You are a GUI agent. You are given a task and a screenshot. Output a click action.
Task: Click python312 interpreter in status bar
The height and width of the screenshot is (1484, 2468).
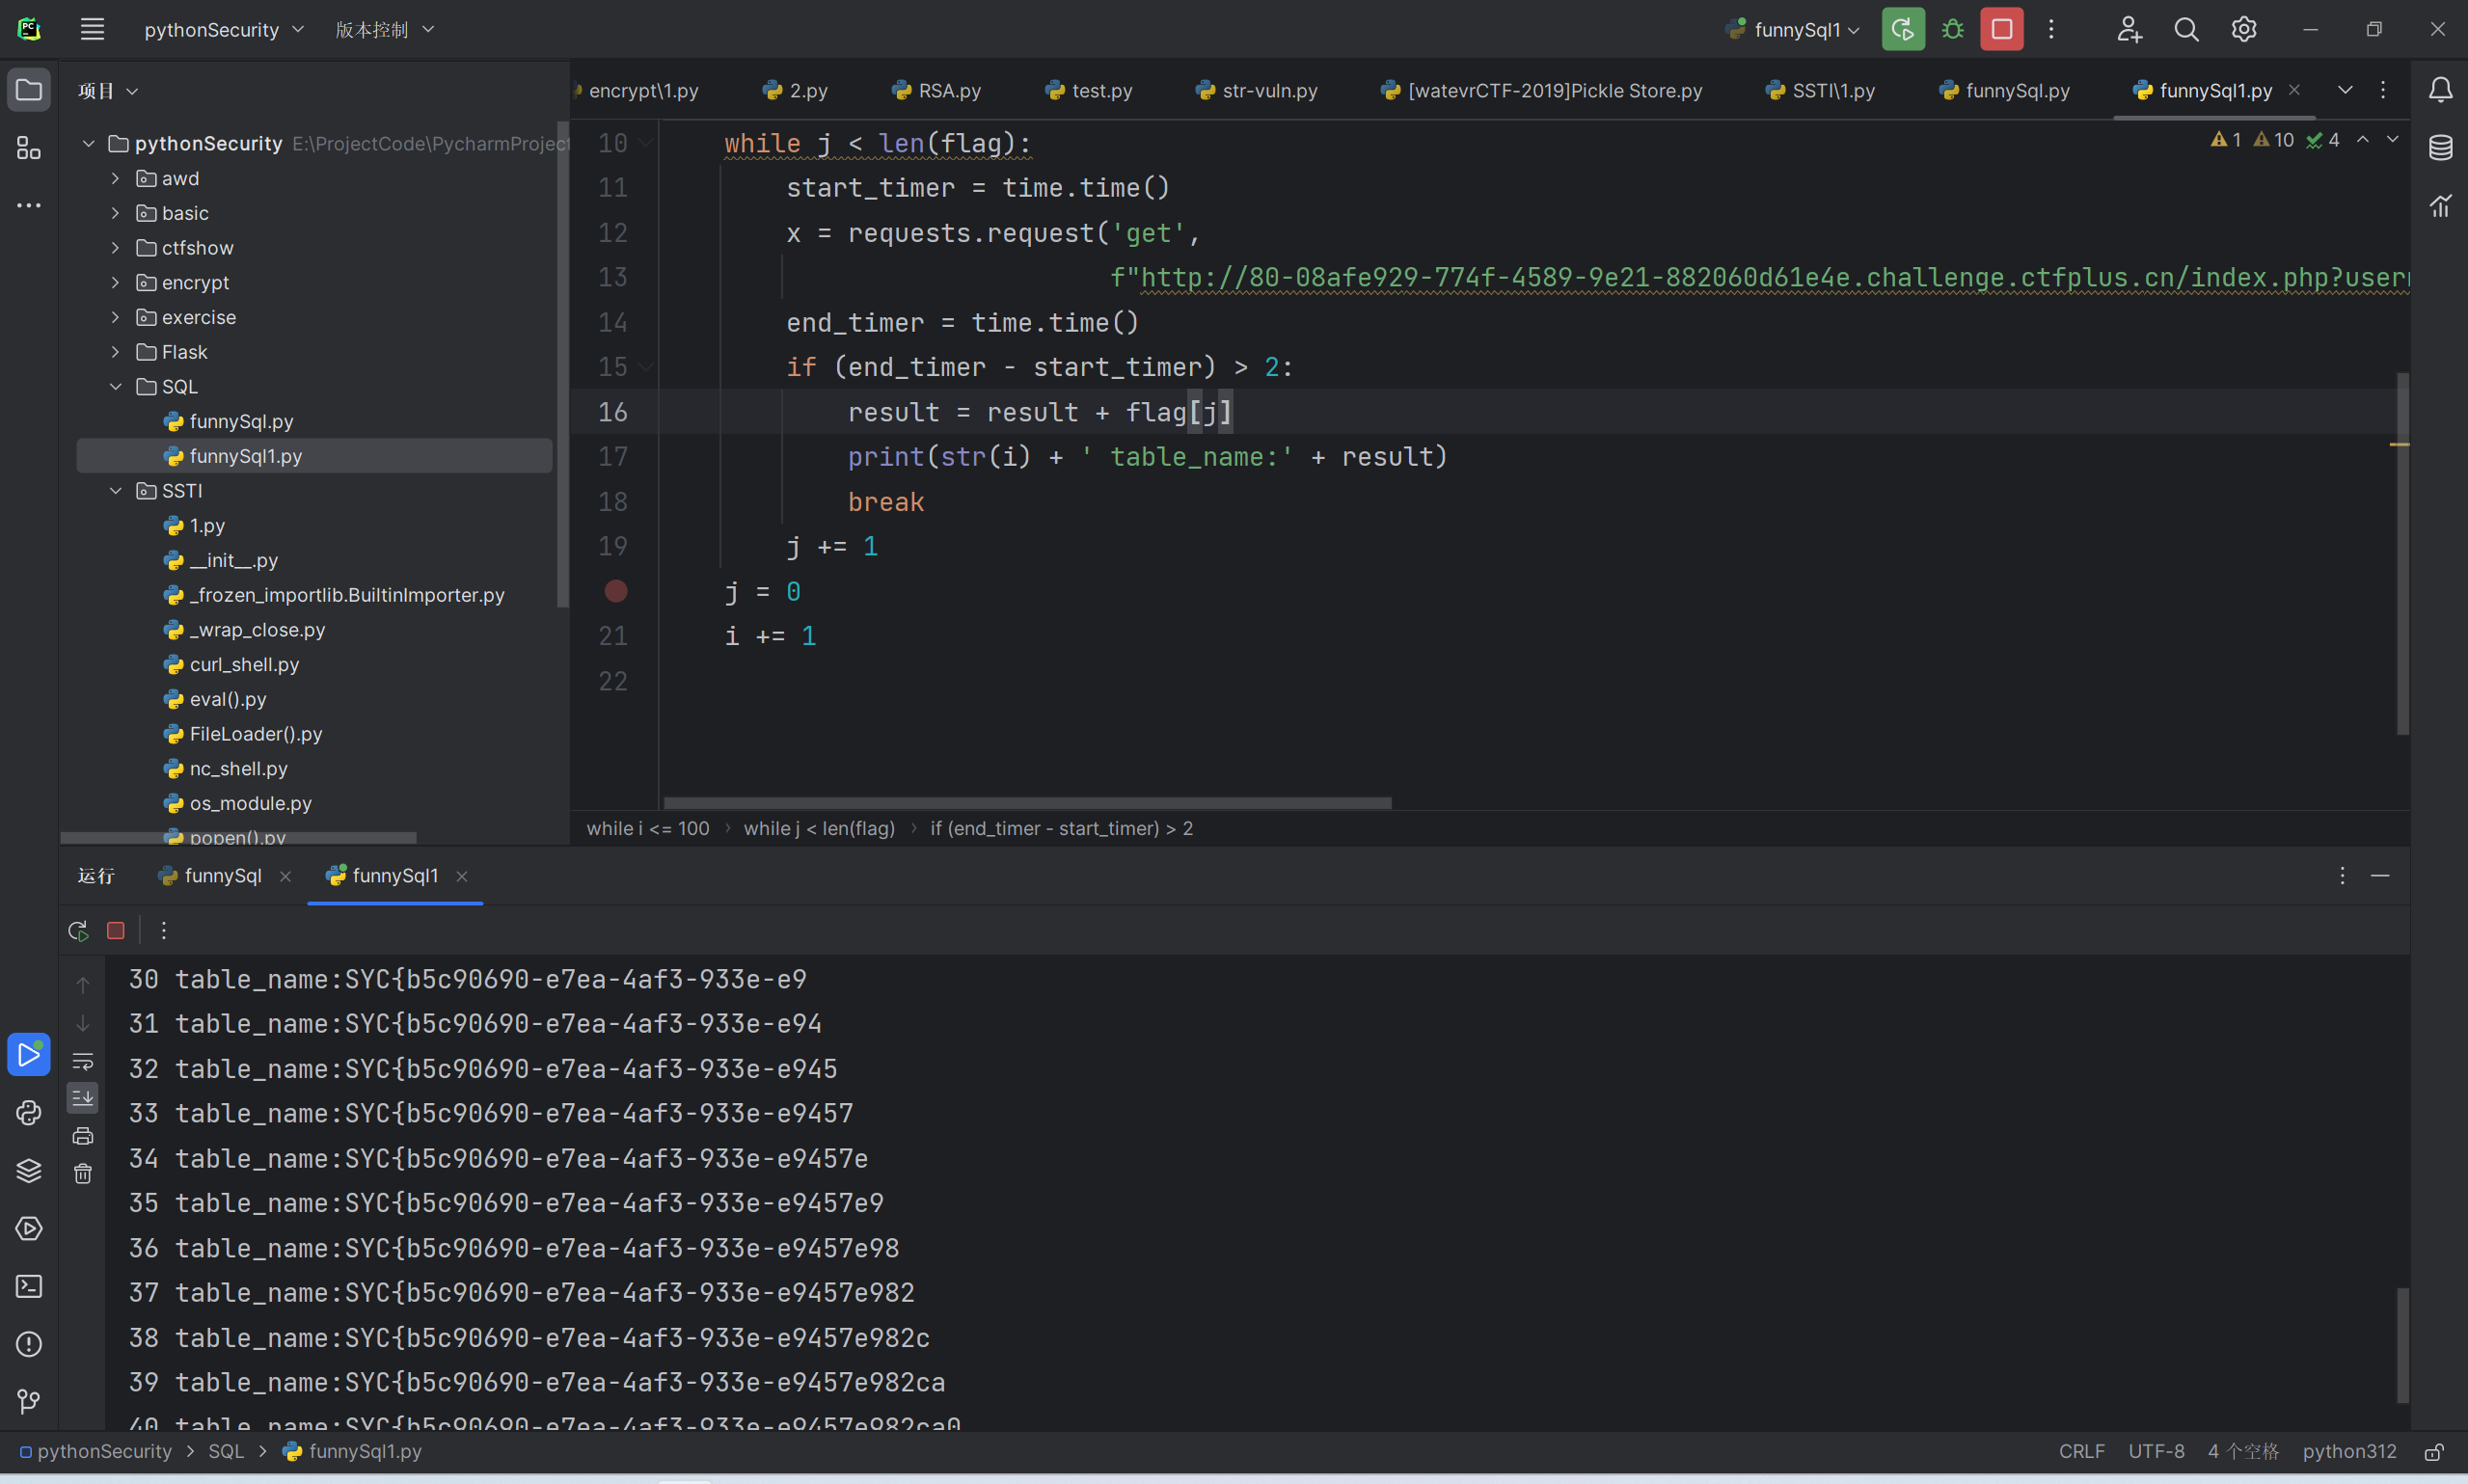tap(2349, 1451)
